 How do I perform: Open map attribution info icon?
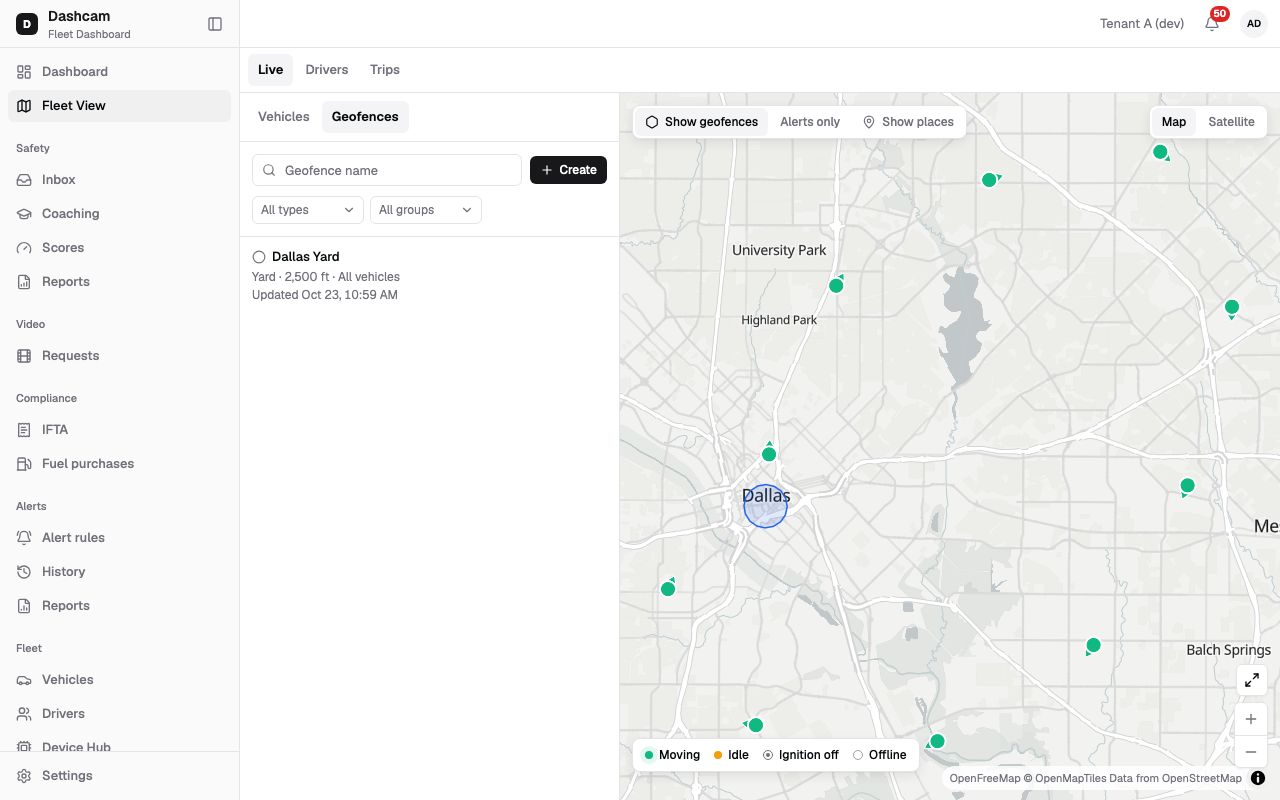pos(1258,778)
